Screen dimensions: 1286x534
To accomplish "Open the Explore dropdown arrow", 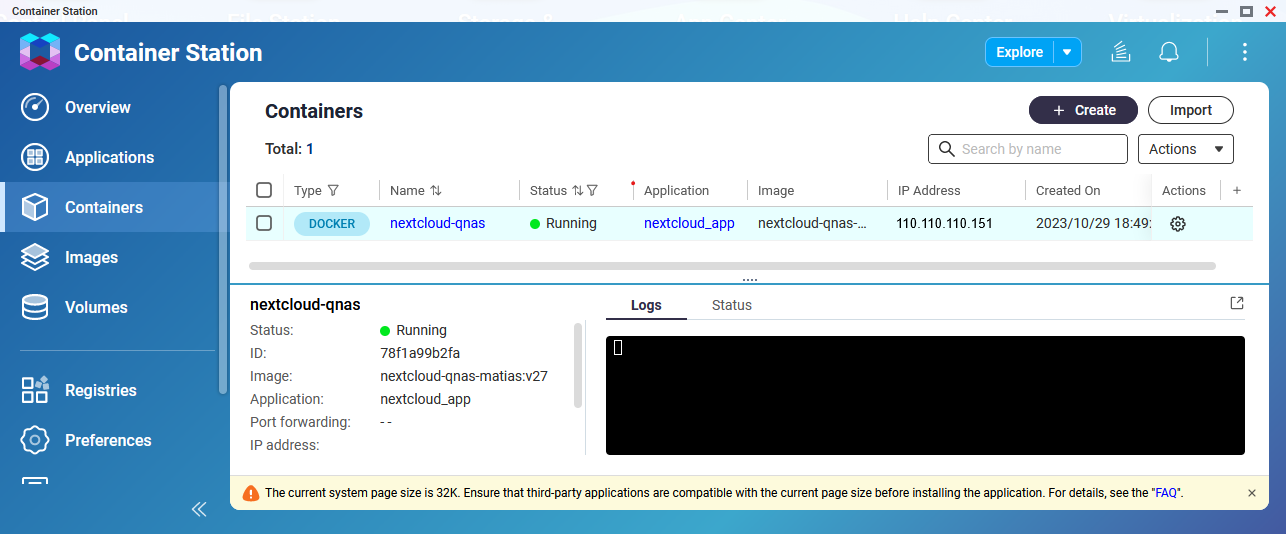I will 1068,52.
